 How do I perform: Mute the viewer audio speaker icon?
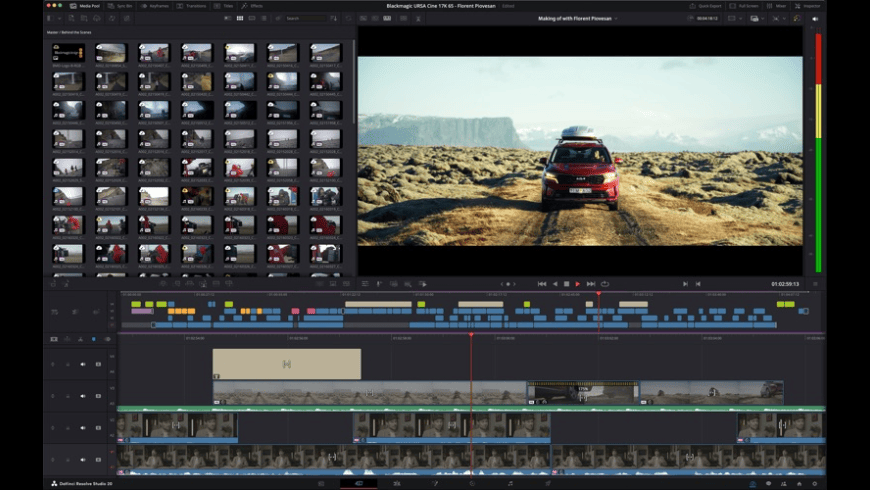pyautogui.click(x=815, y=18)
